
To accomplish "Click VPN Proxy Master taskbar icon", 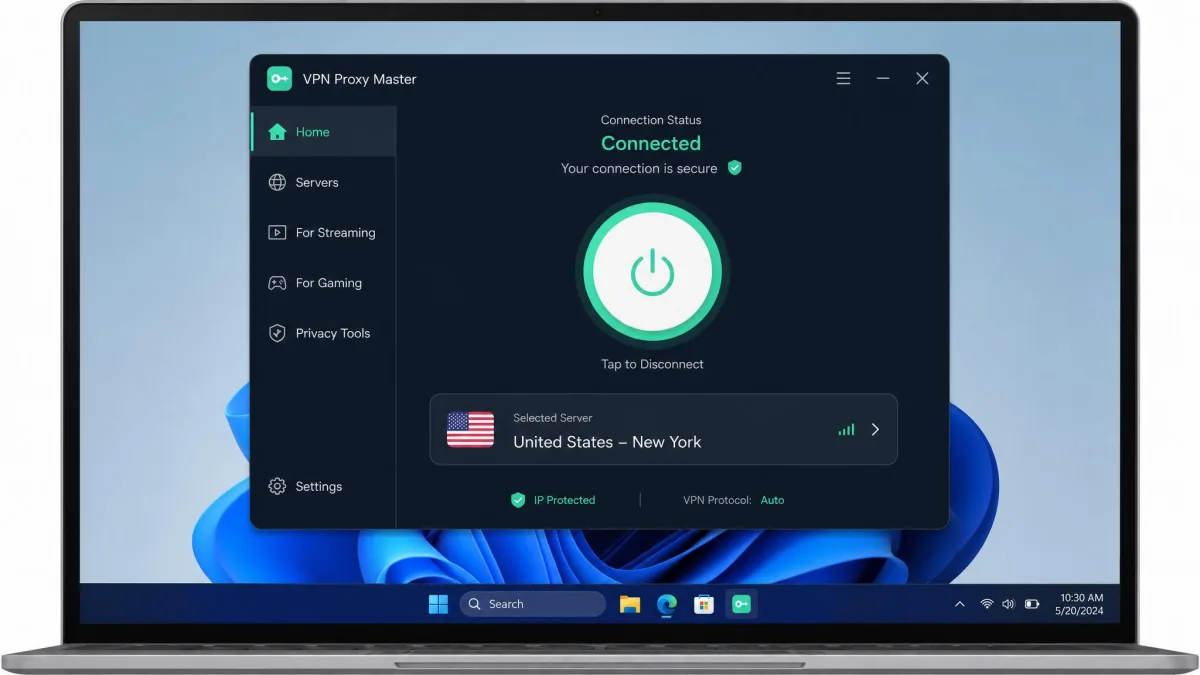I will coord(741,604).
